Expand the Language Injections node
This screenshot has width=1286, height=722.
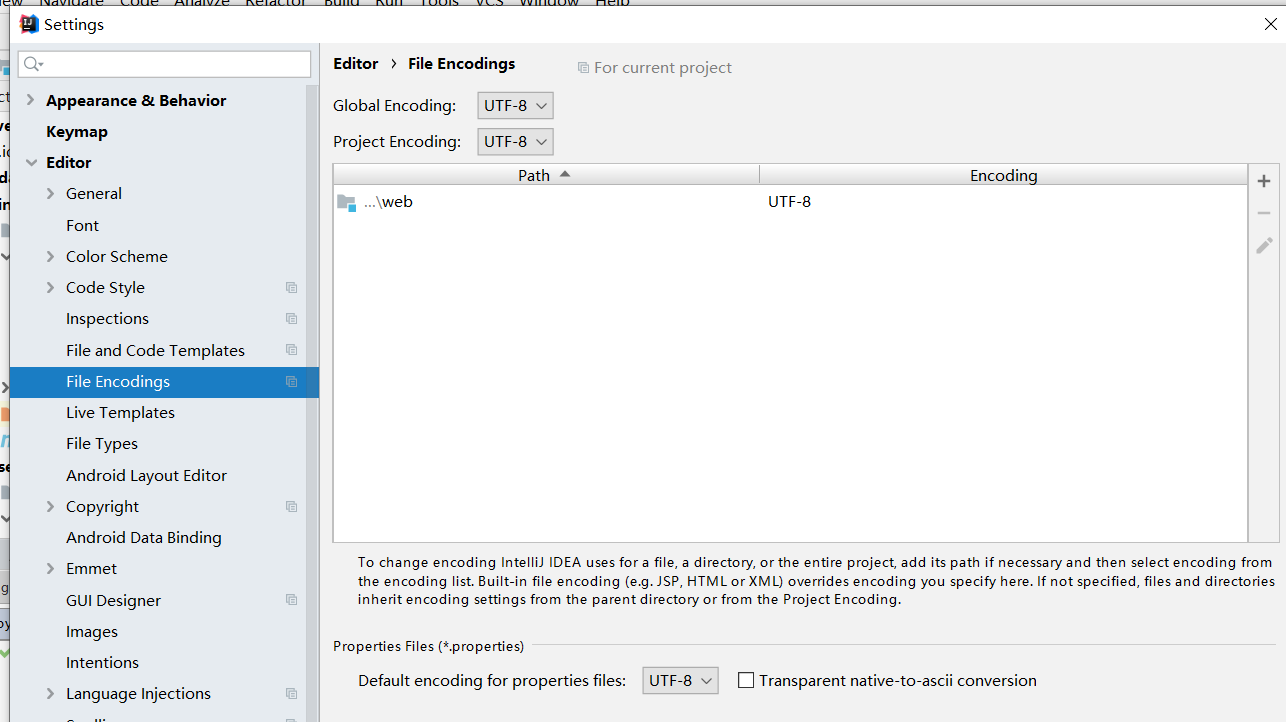click(x=50, y=694)
